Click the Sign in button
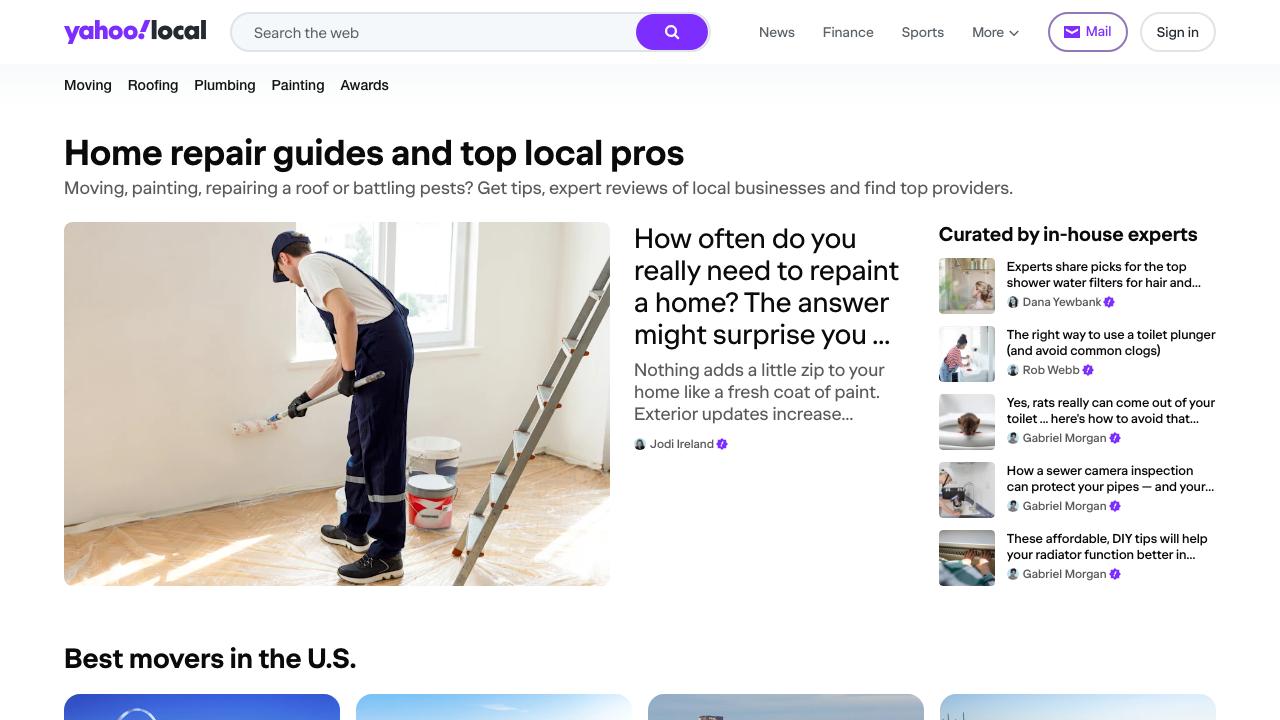 point(1177,32)
